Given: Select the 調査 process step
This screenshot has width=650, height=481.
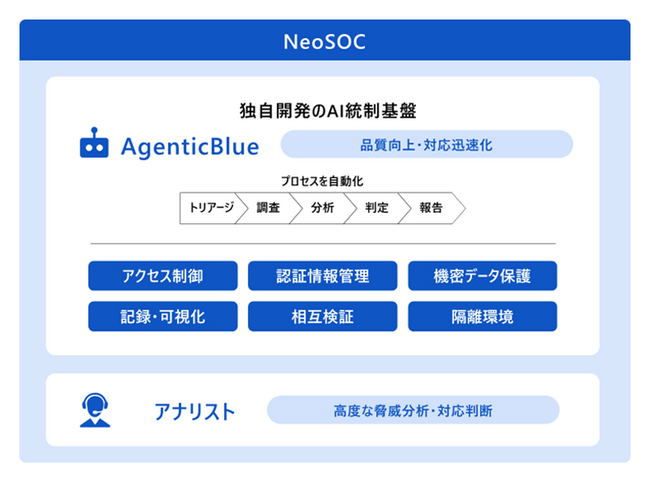Looking at the screenshot, I should click(268, 208).
